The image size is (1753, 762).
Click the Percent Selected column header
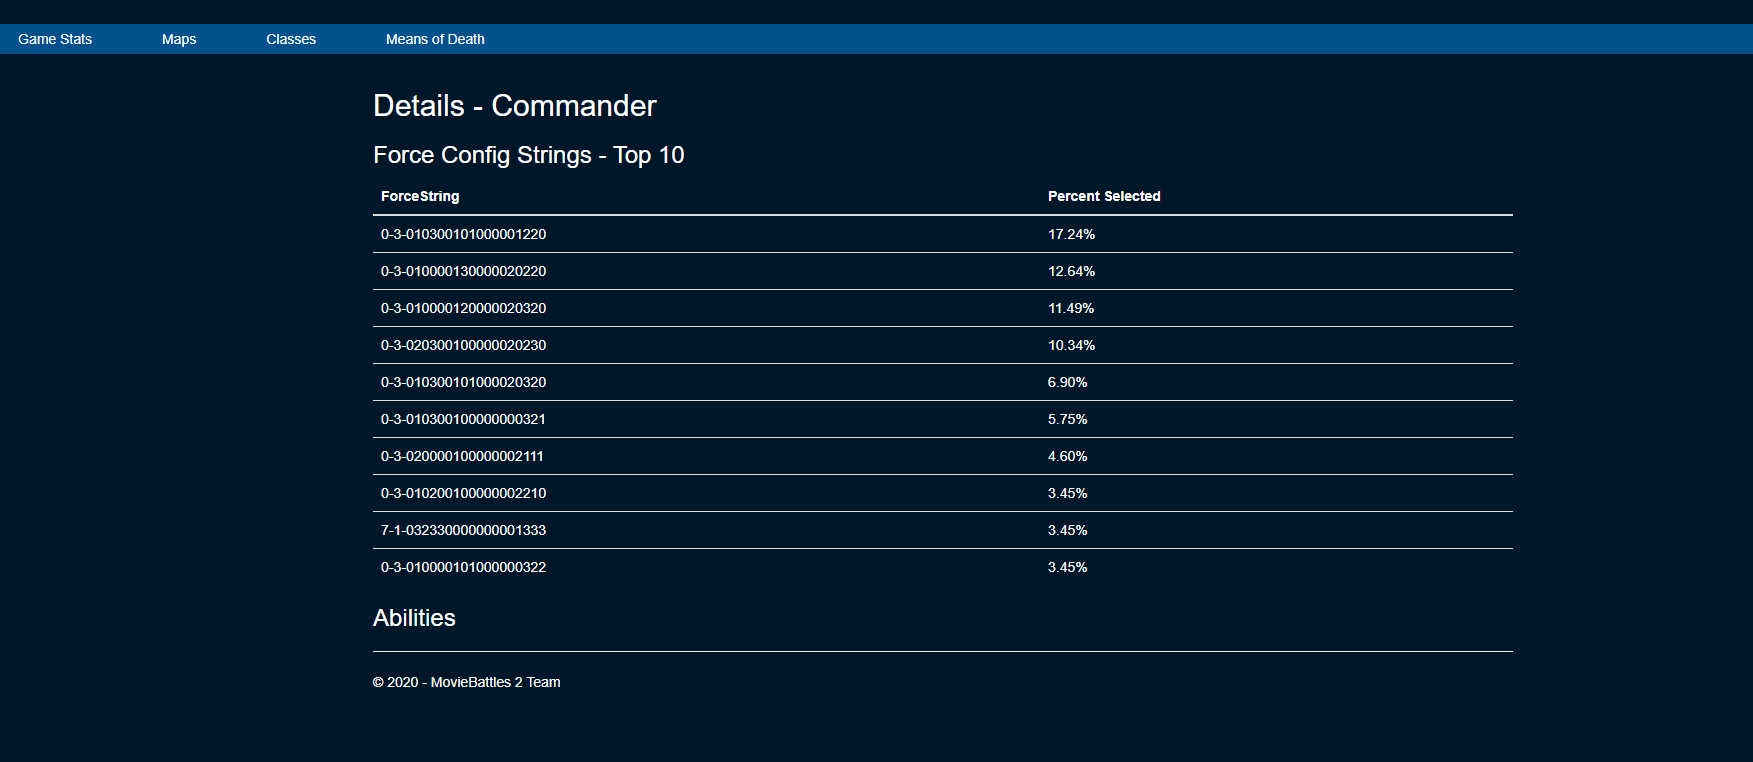(x=1104, y=196)
